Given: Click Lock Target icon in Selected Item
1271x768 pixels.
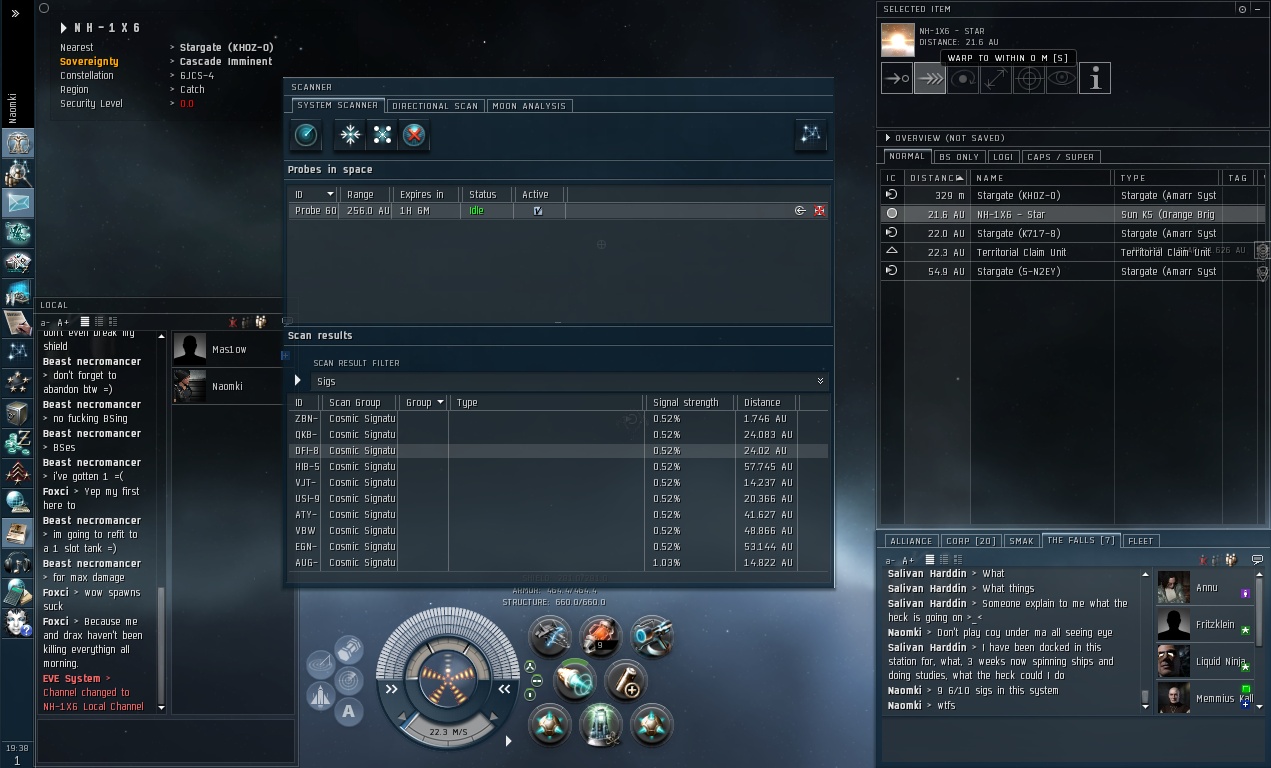Looking at the screenshot, I should pyautogui.click(x=1029, y=78).
